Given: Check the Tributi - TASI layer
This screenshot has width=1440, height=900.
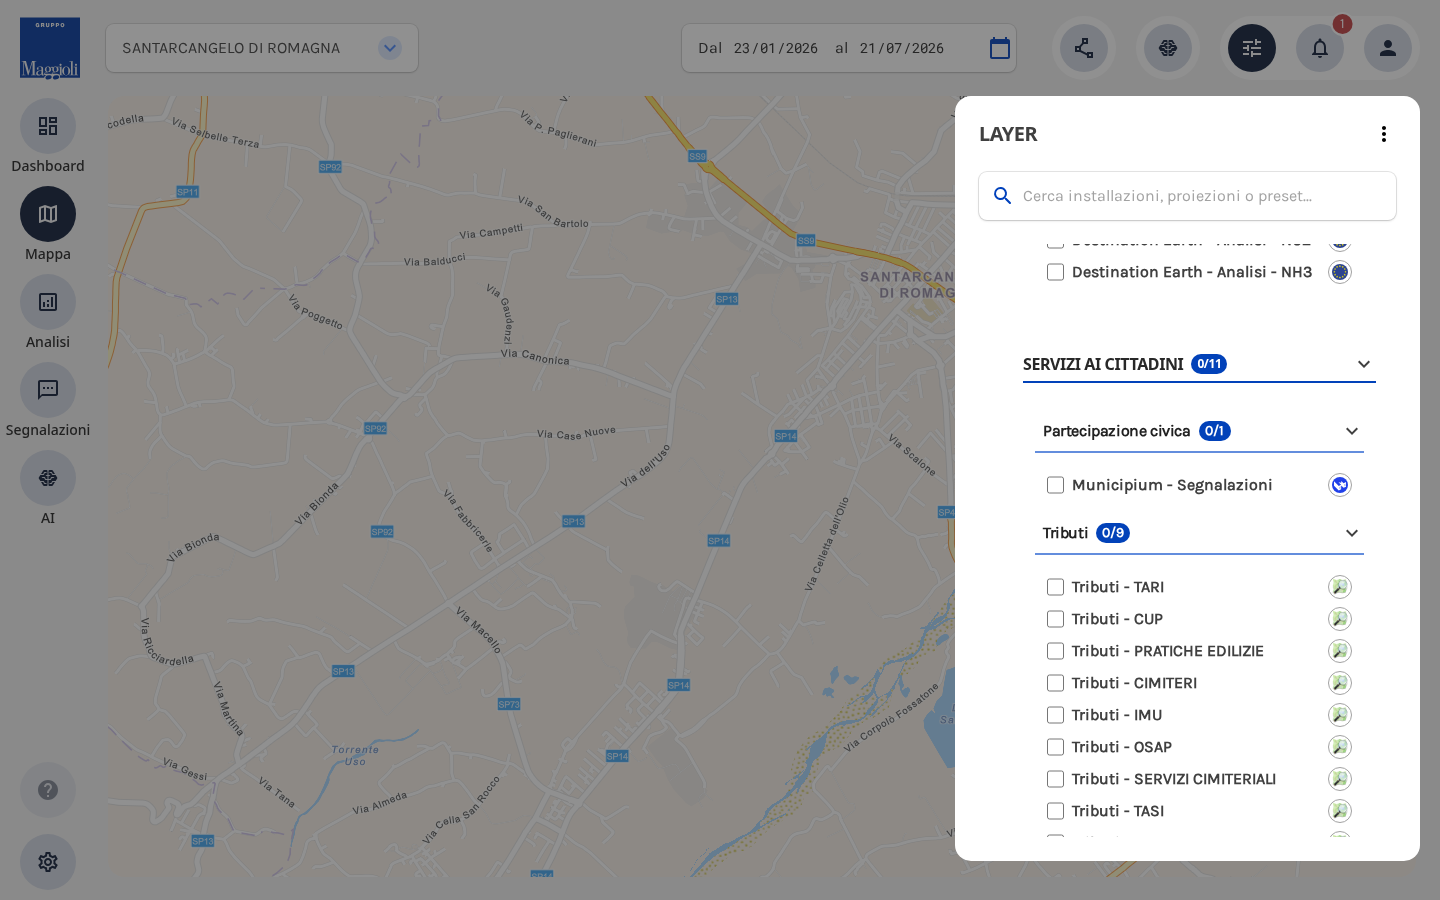Looking at the screenshot, I should pos(1055,811).
